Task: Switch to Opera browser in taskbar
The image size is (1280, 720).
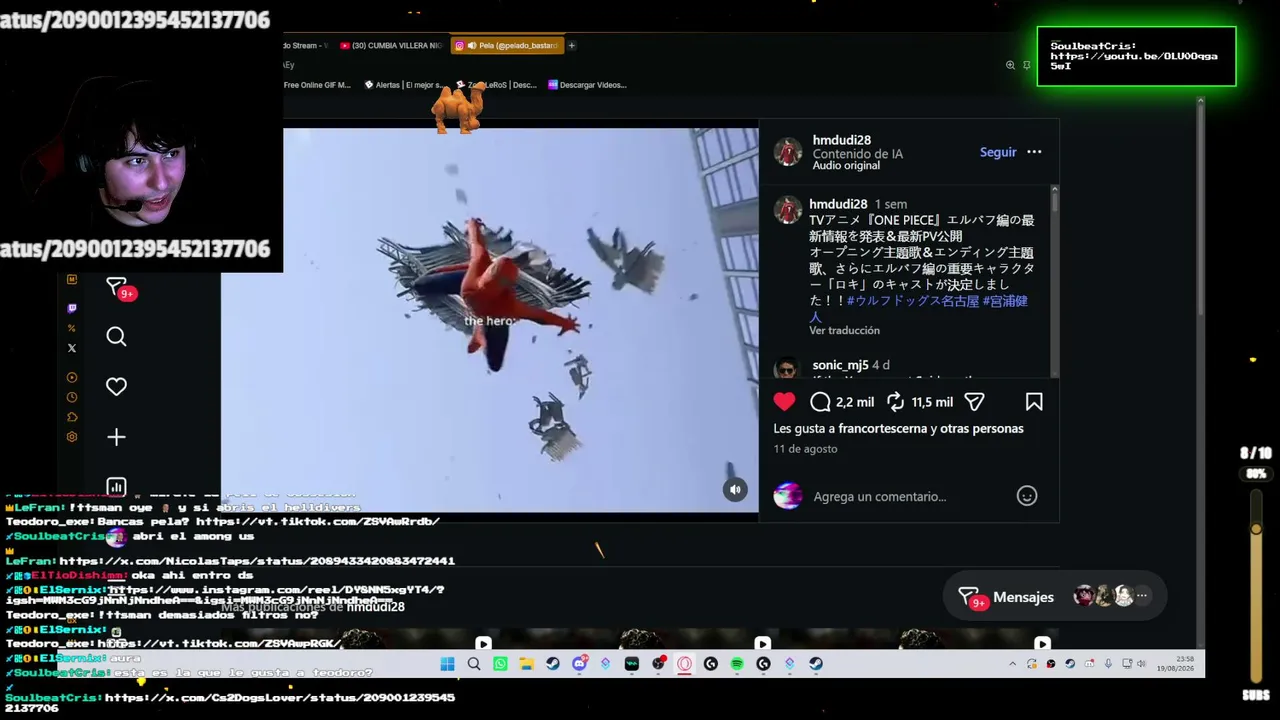Action: [x=685, y=664]
